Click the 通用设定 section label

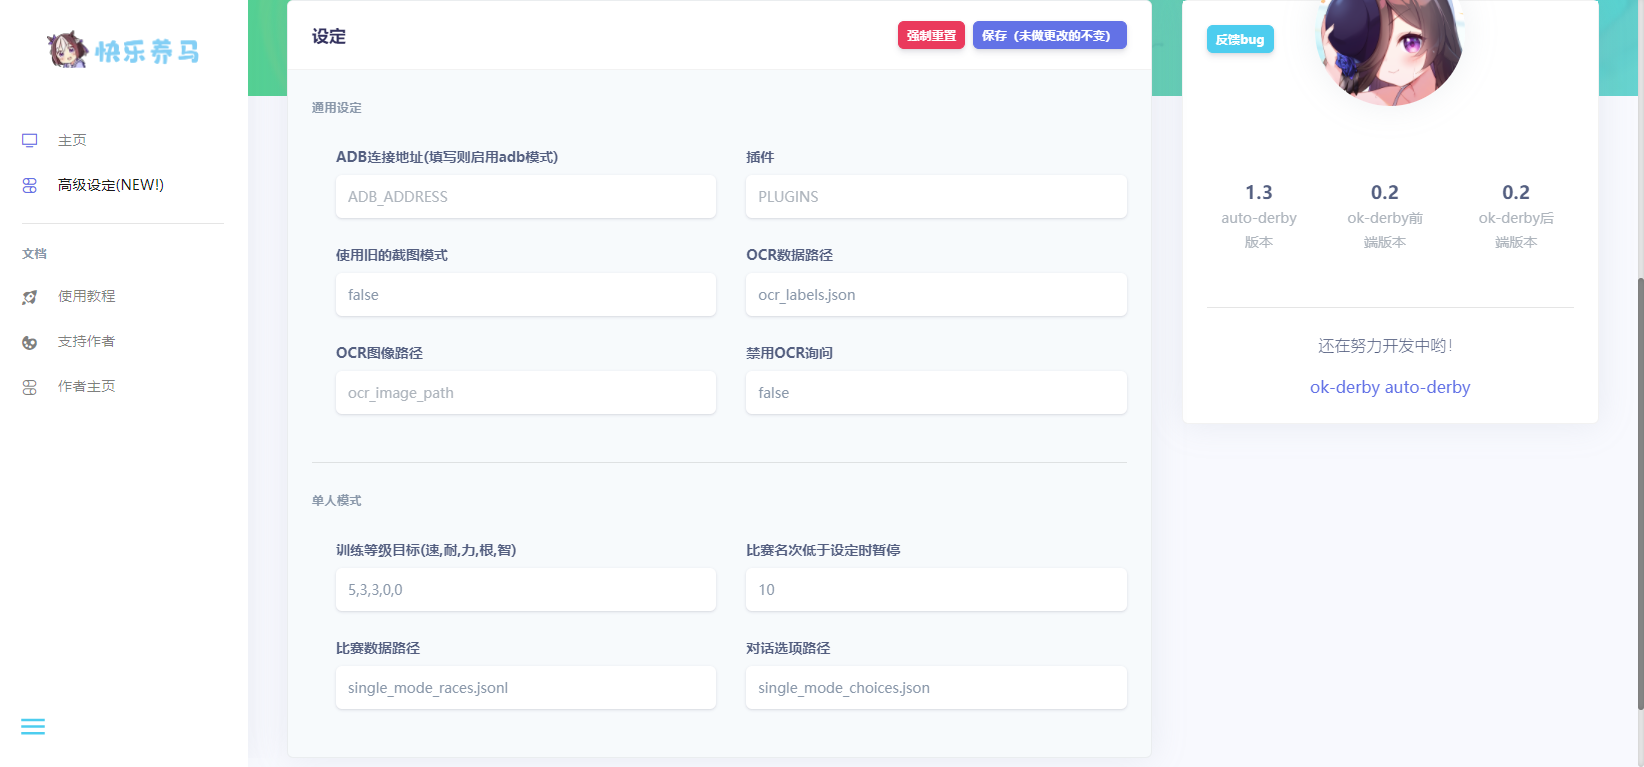pos(337,108)
